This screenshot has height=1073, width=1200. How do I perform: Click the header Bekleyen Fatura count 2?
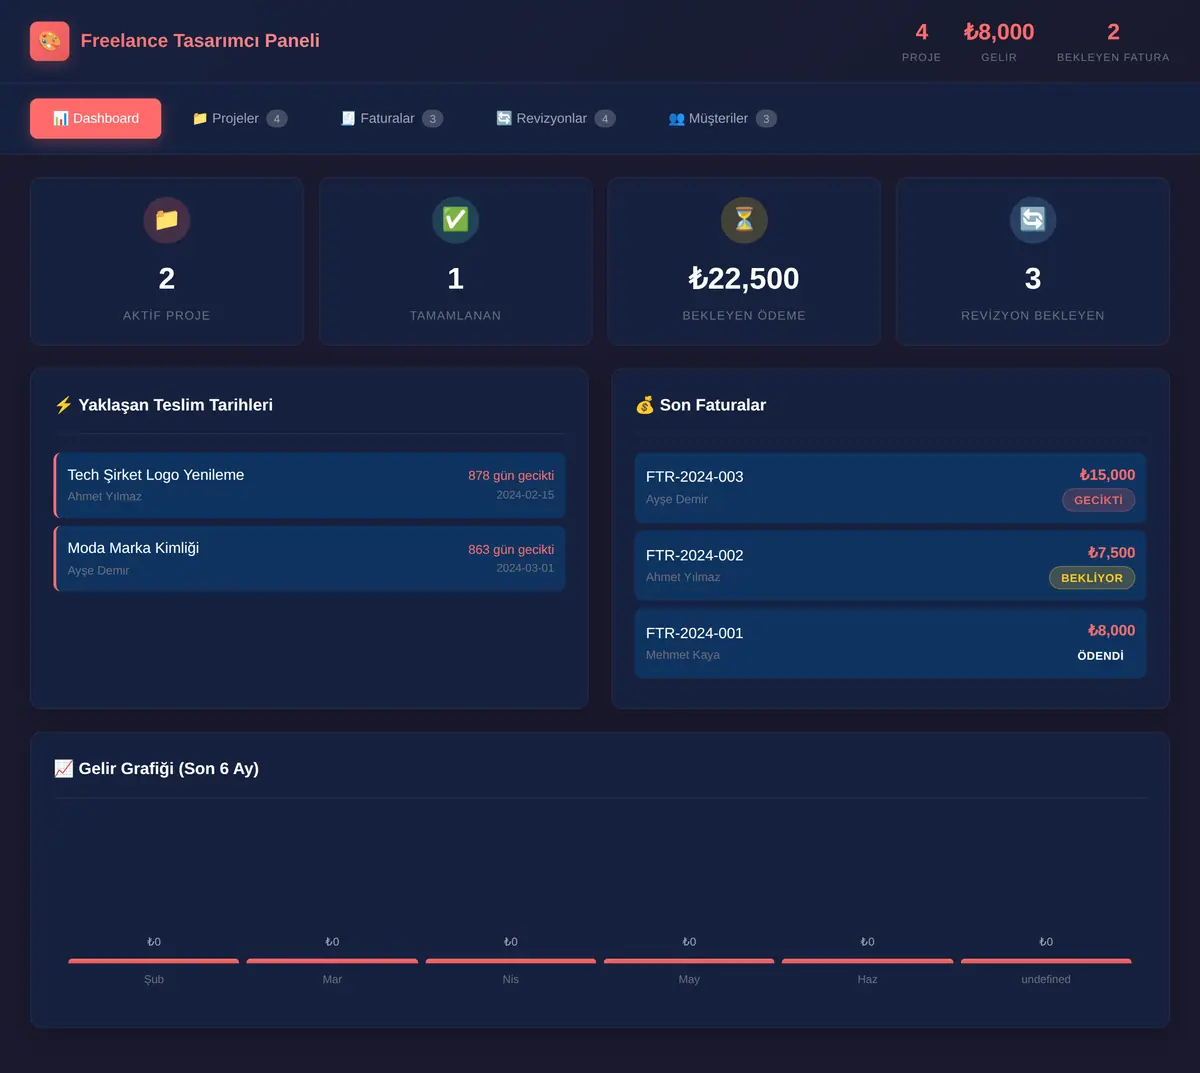click(1113, 32)
